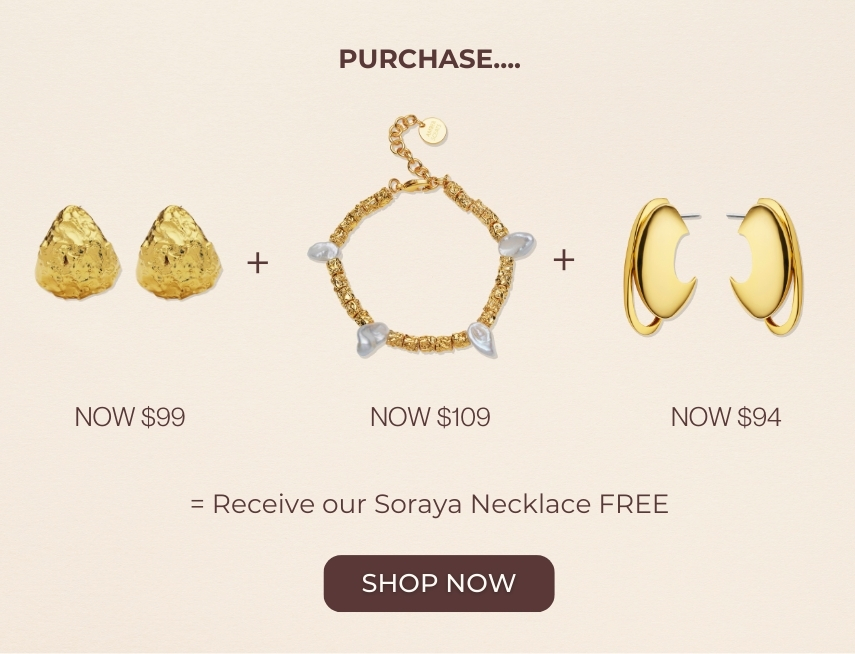Click the bottom-right pearl on the bracelet
The height and width of the screenshot is (654, 855).
pyautogui.click(x=483, y=339)
